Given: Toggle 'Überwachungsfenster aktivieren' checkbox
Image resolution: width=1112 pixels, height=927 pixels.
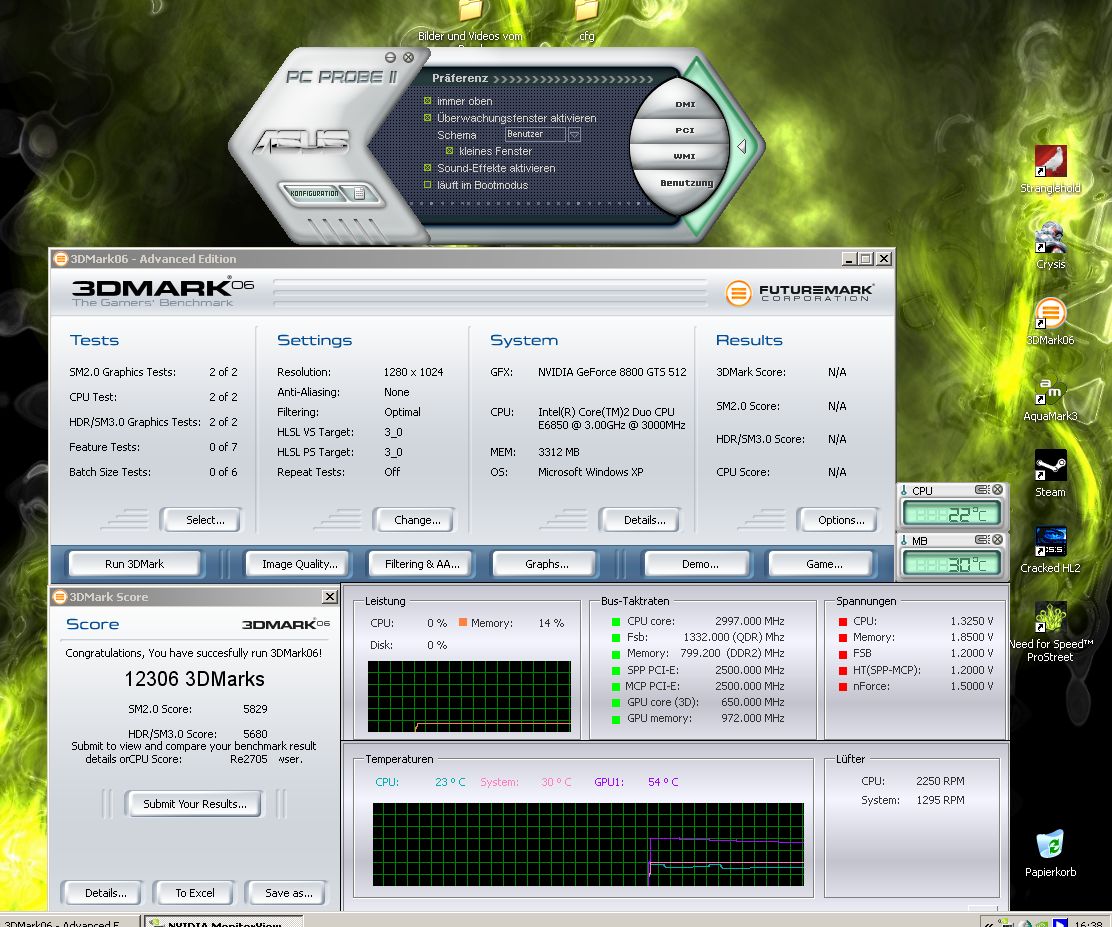Looking at the screenshot, I should coord(428,118).
